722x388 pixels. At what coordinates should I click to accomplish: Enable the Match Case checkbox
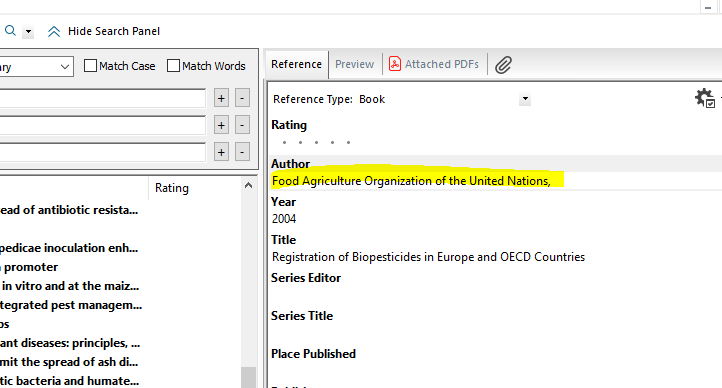(90, 66)
